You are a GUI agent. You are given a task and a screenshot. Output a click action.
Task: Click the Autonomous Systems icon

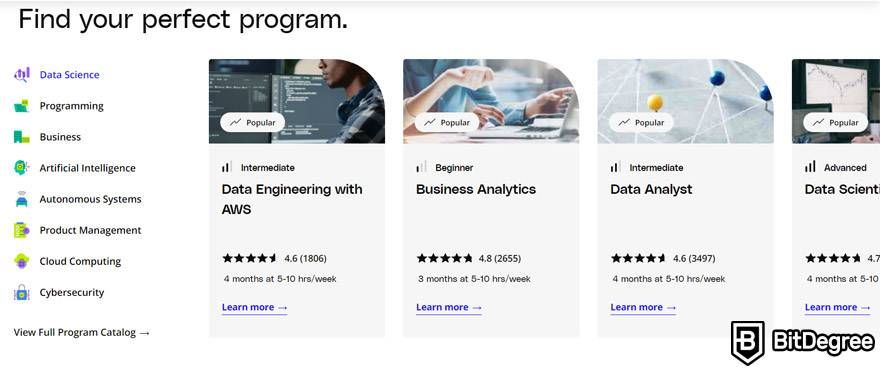(21, 199)
